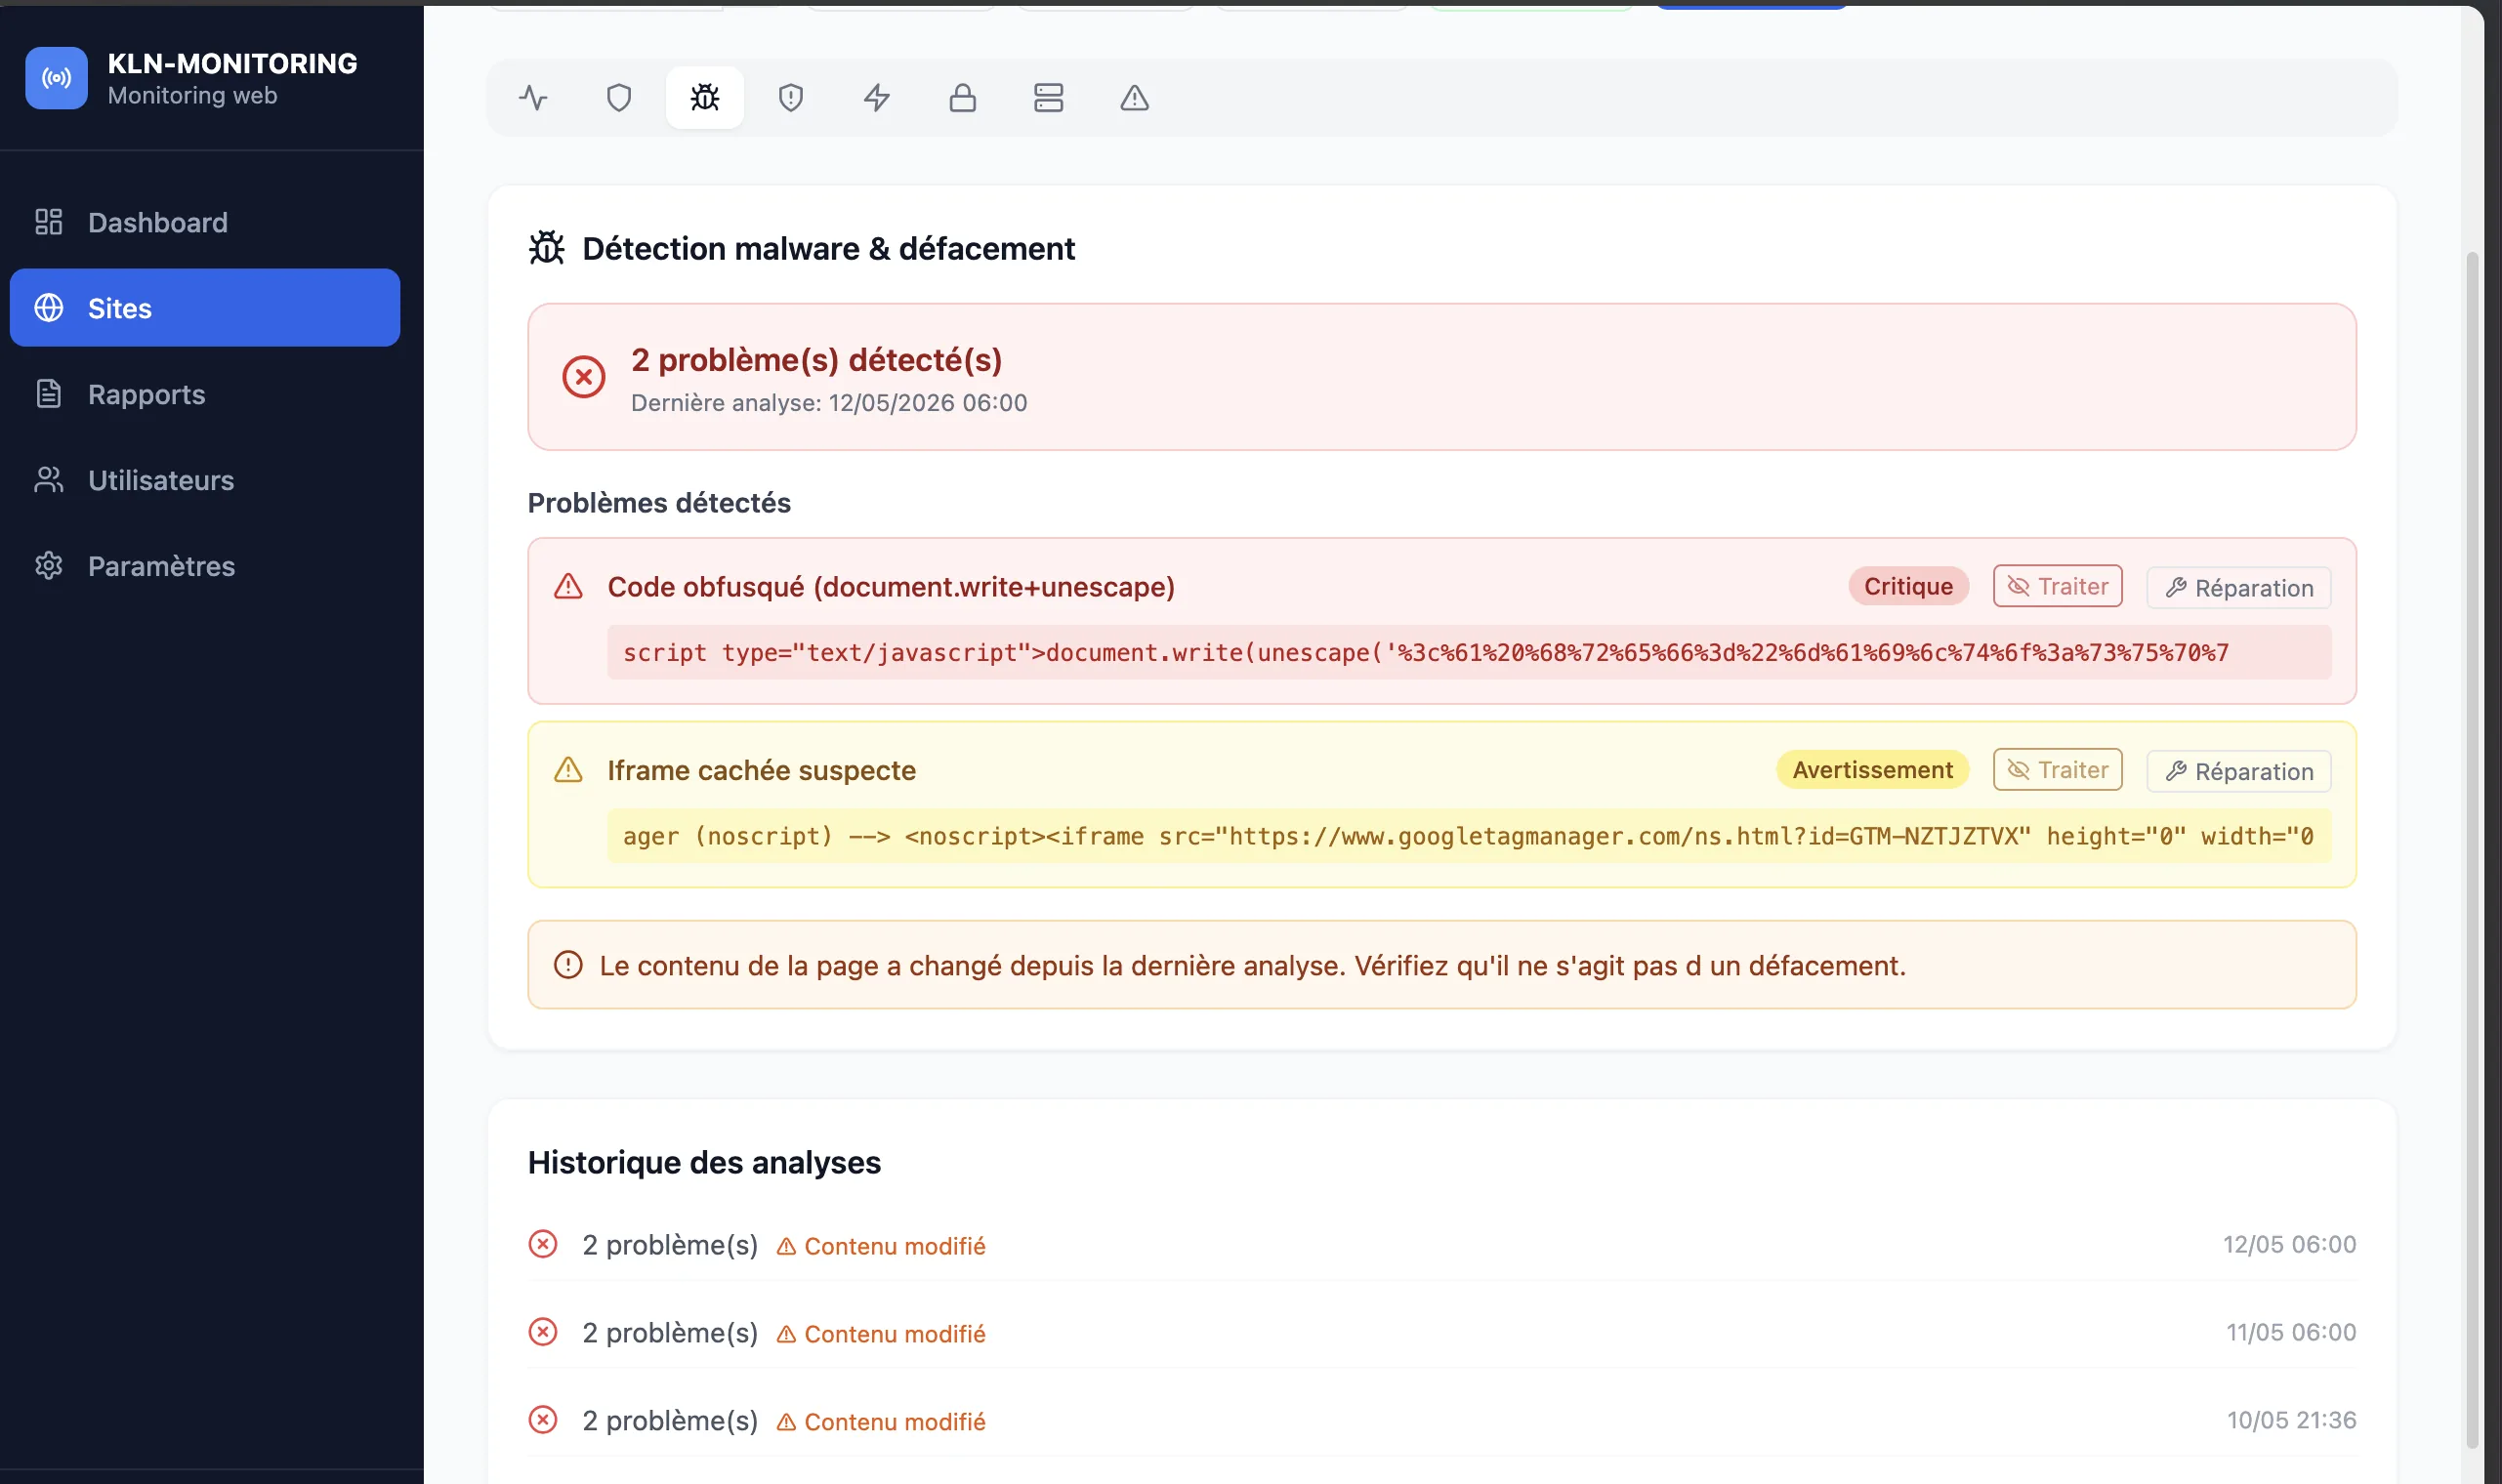
Task: Click the warning triangle beside Code obfusqué
Action: pos(568,586)
